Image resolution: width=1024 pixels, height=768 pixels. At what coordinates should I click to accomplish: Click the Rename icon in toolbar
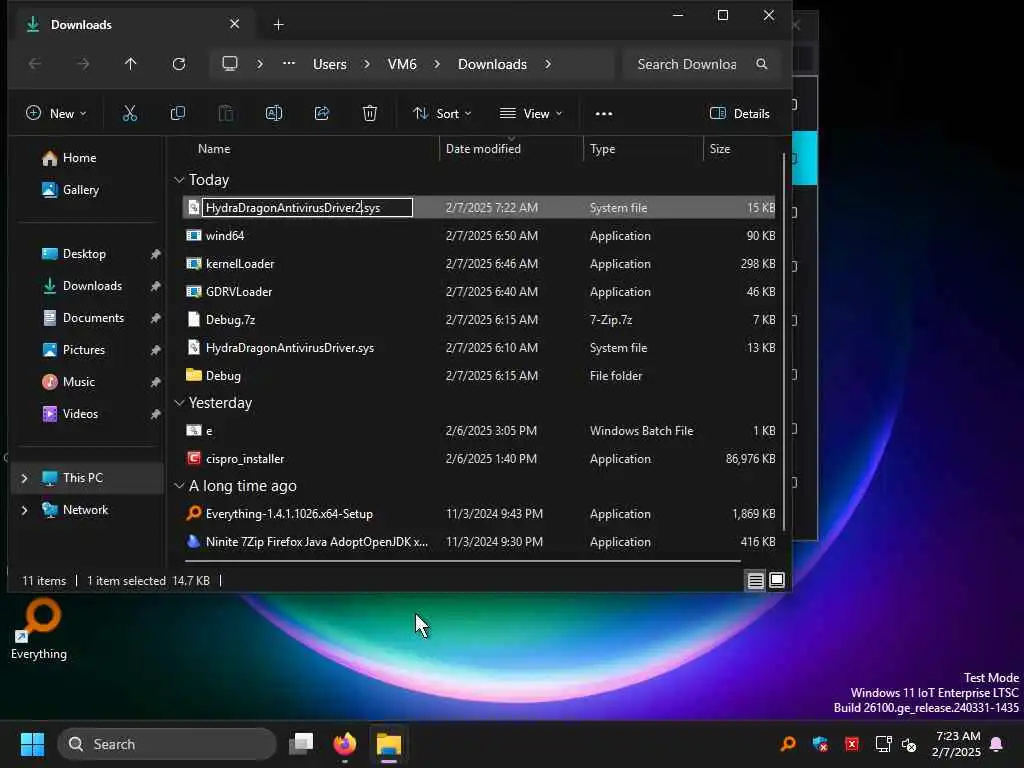[274, 114]
